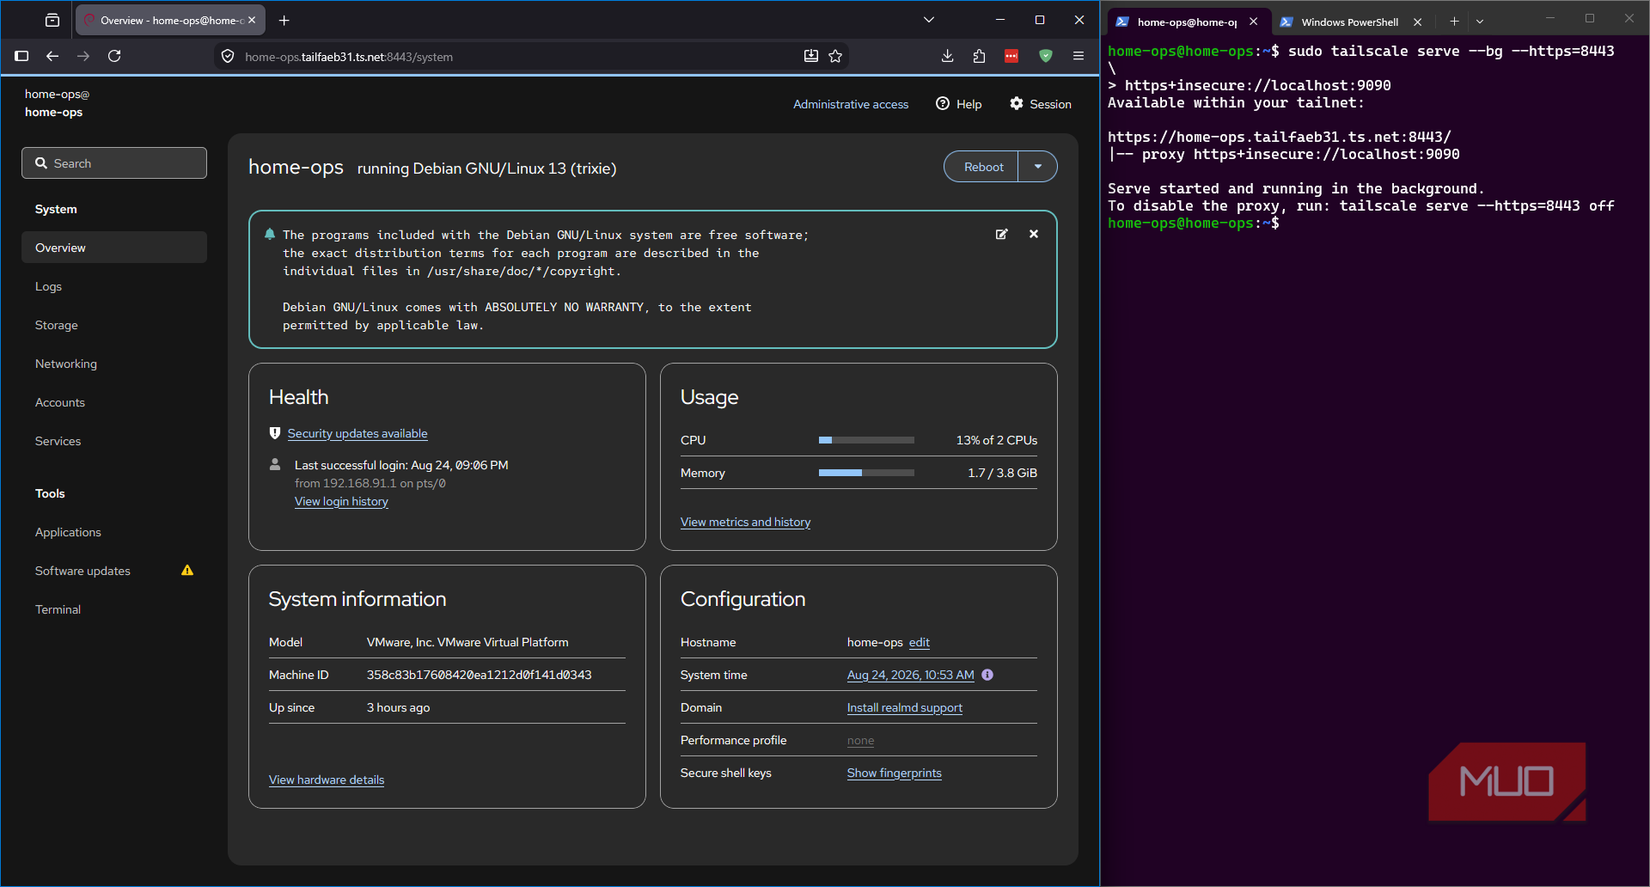Dismiss the Debian notice banner
Image resolution: width=1650 pixels, height=887 pixels.
1034,234
